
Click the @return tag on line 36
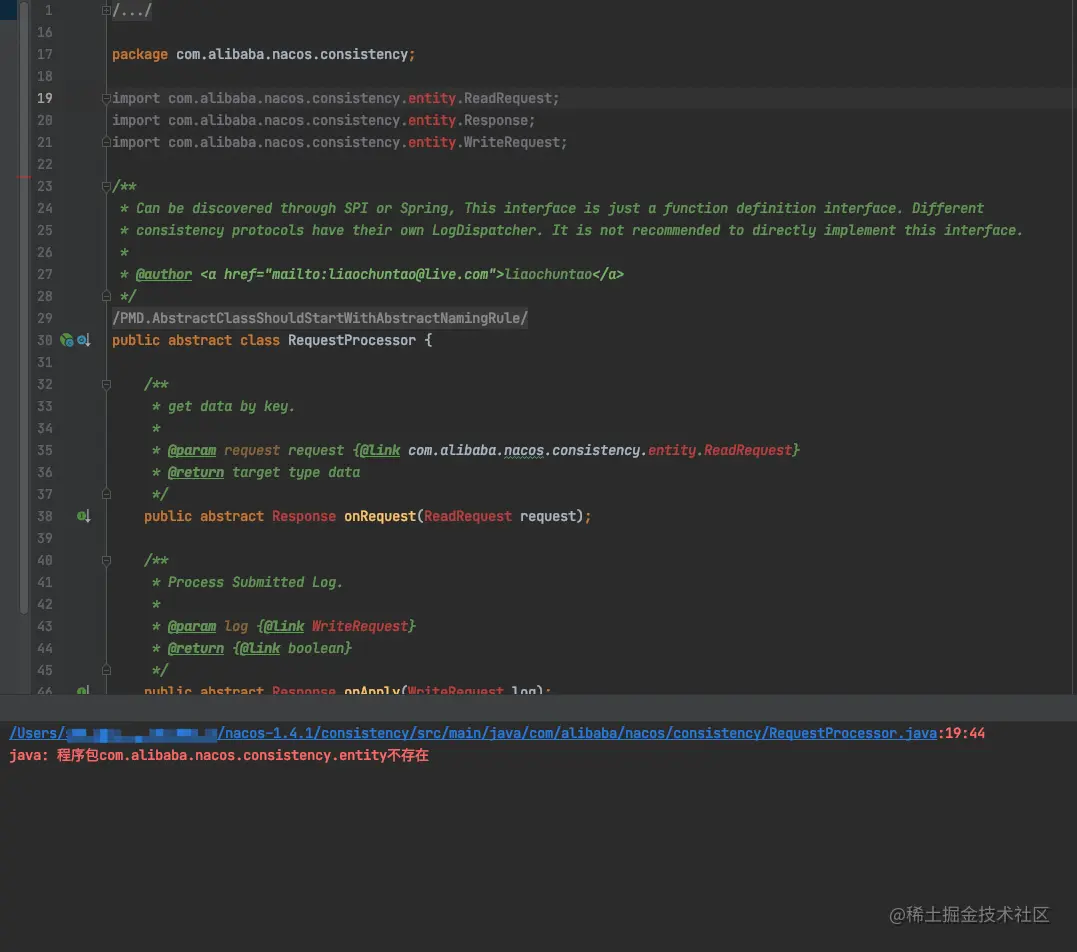196,472
